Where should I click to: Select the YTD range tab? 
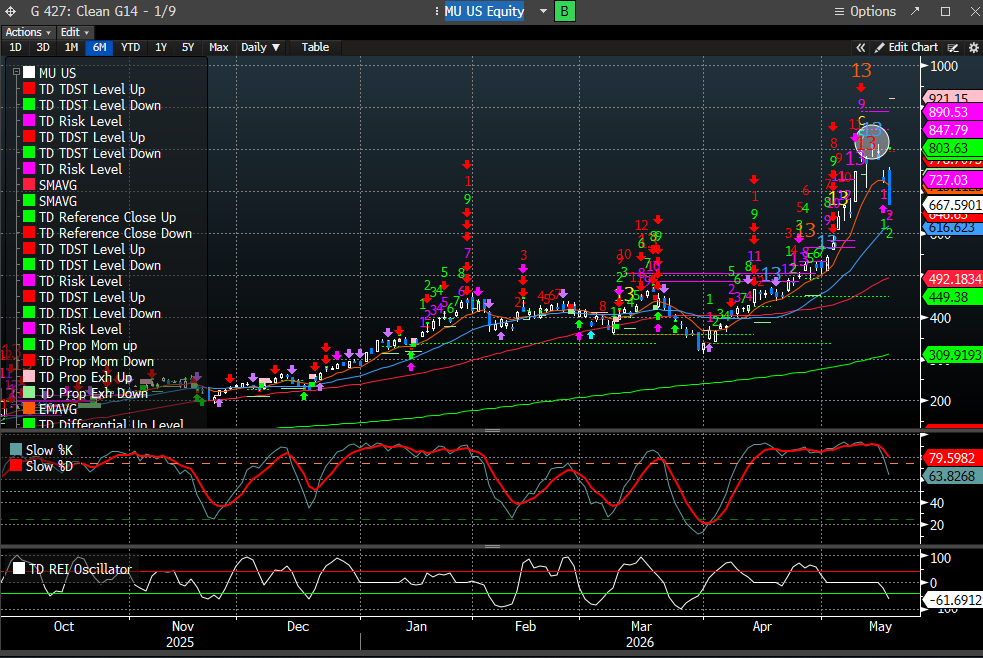[130, 48]
